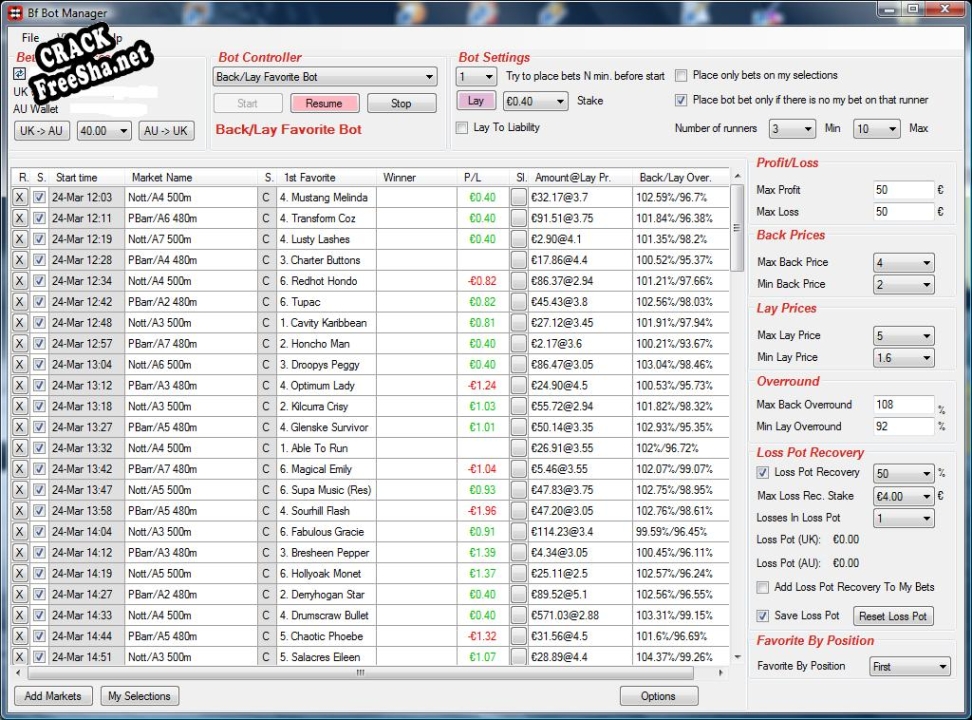Image resolution: width=972 pixels, height=720 pixels.
Task: Click the Sl. button on the Fabulous Gracie row
Action: pos(519,532)
